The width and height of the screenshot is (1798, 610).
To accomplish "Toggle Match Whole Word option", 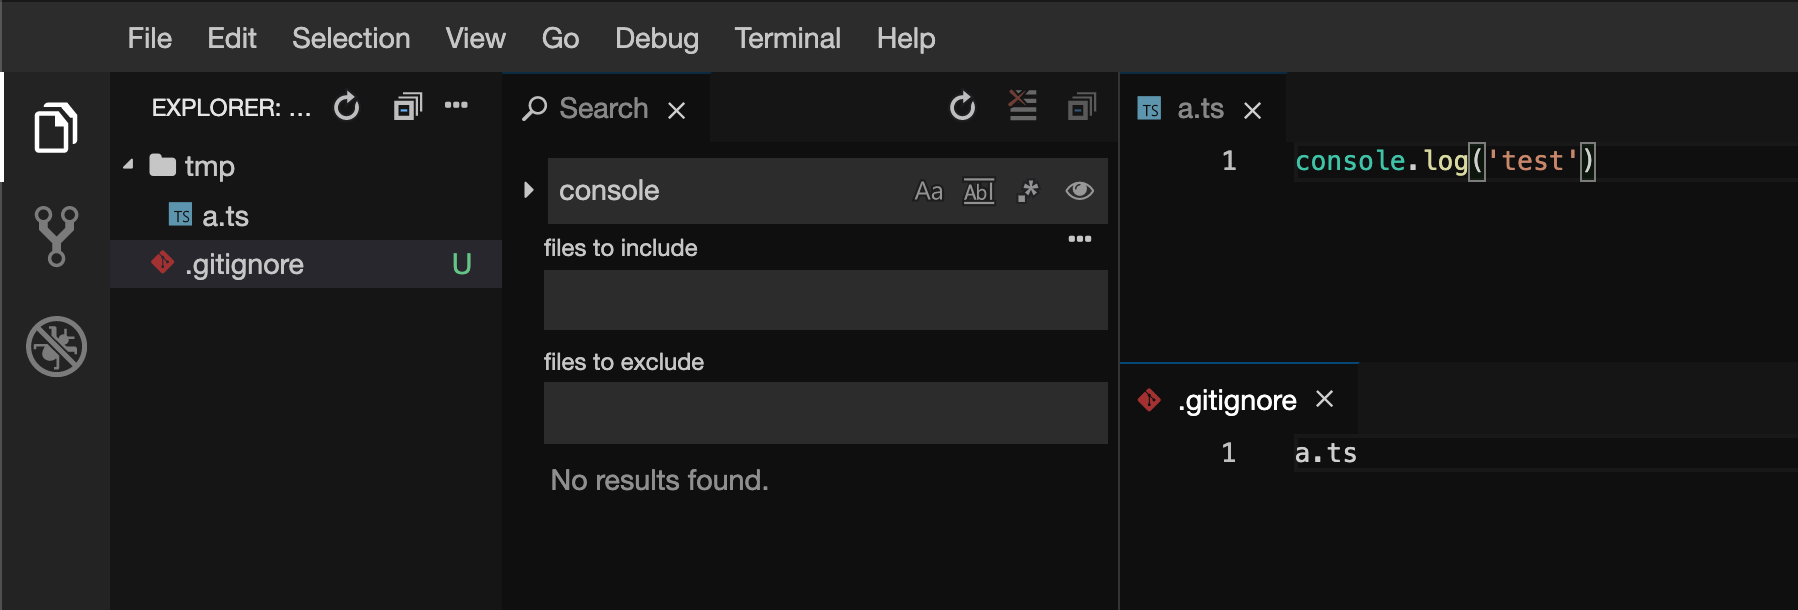I will [x=978, y=191].
